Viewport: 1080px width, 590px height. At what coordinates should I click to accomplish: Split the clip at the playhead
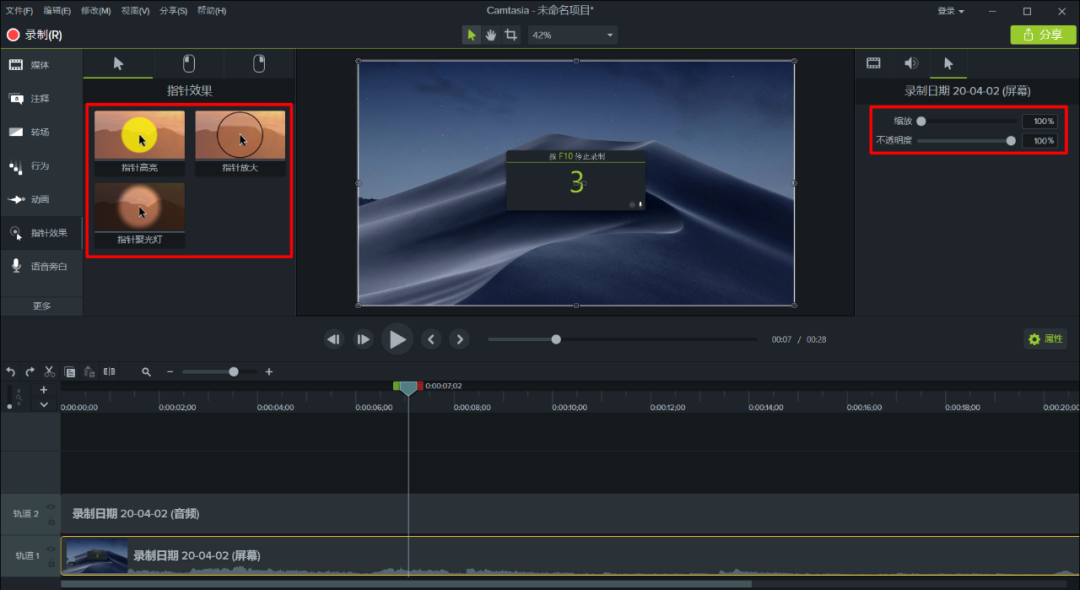coord(109,372)
